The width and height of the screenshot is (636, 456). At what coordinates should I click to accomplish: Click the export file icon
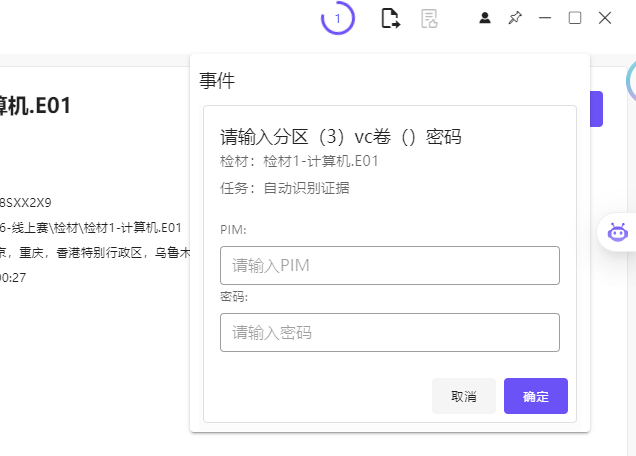(x=390, y=18)
